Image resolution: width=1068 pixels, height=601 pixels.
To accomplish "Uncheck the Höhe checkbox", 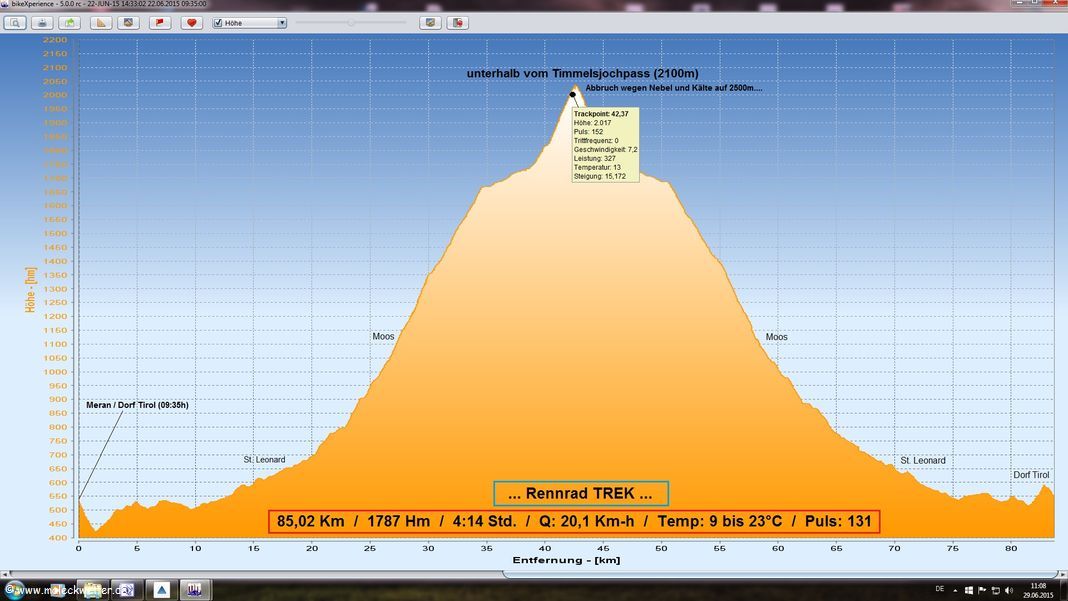I will [x=218, y=22].
